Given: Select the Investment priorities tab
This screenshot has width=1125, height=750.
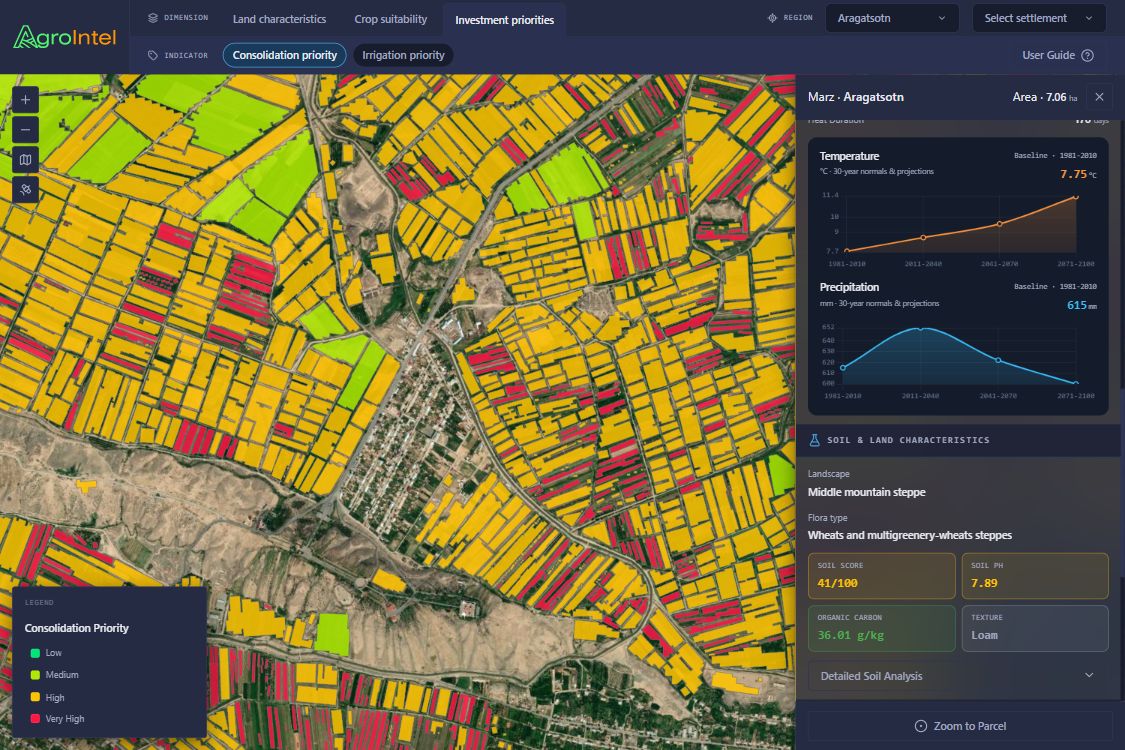Looking at the screenshot, I should coord(504,20).
